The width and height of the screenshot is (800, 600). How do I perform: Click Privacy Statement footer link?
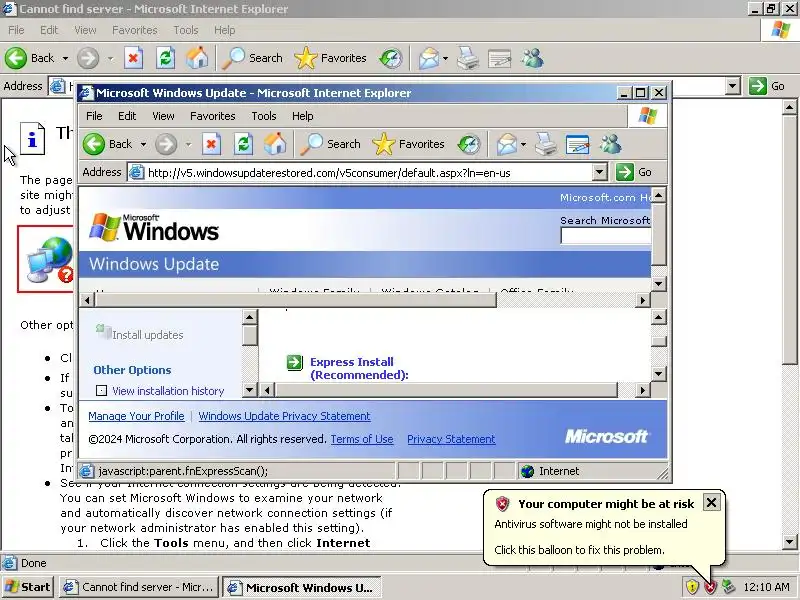451,439
